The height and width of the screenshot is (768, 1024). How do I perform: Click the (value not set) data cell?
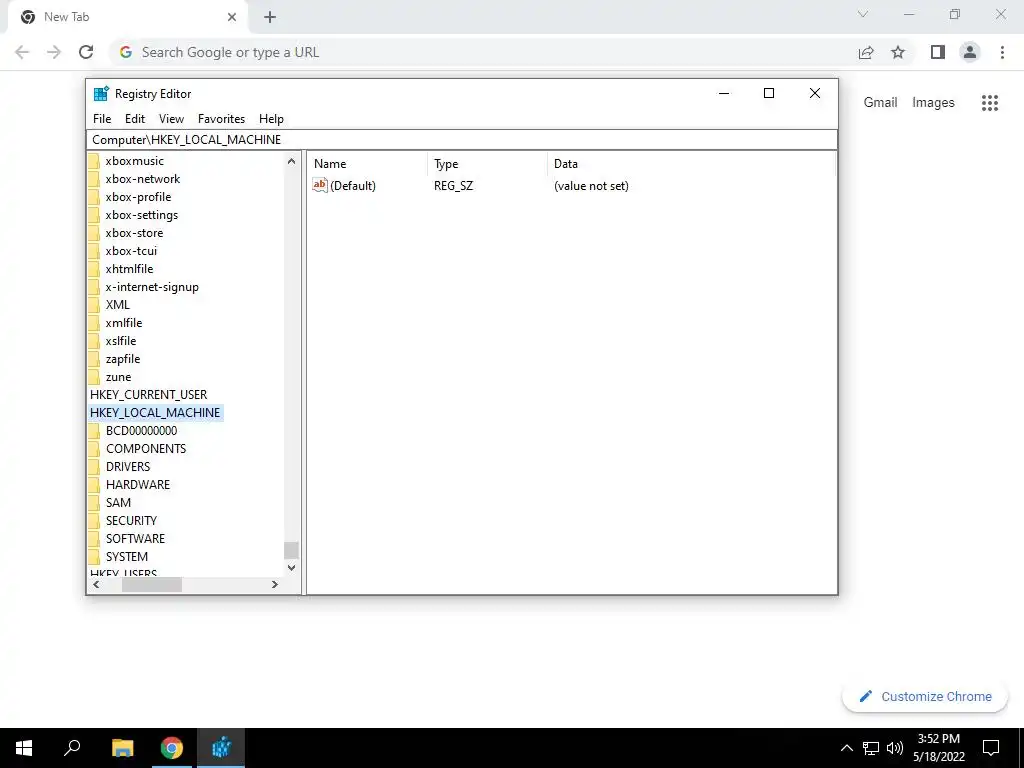pos(591,186)
